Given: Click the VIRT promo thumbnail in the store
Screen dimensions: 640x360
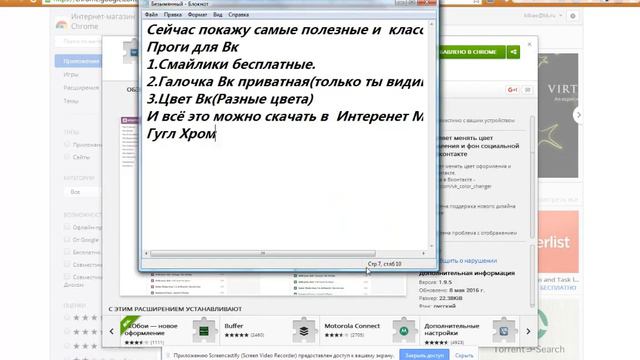Looking at the screenshot, I should click(x=558, y=116).
